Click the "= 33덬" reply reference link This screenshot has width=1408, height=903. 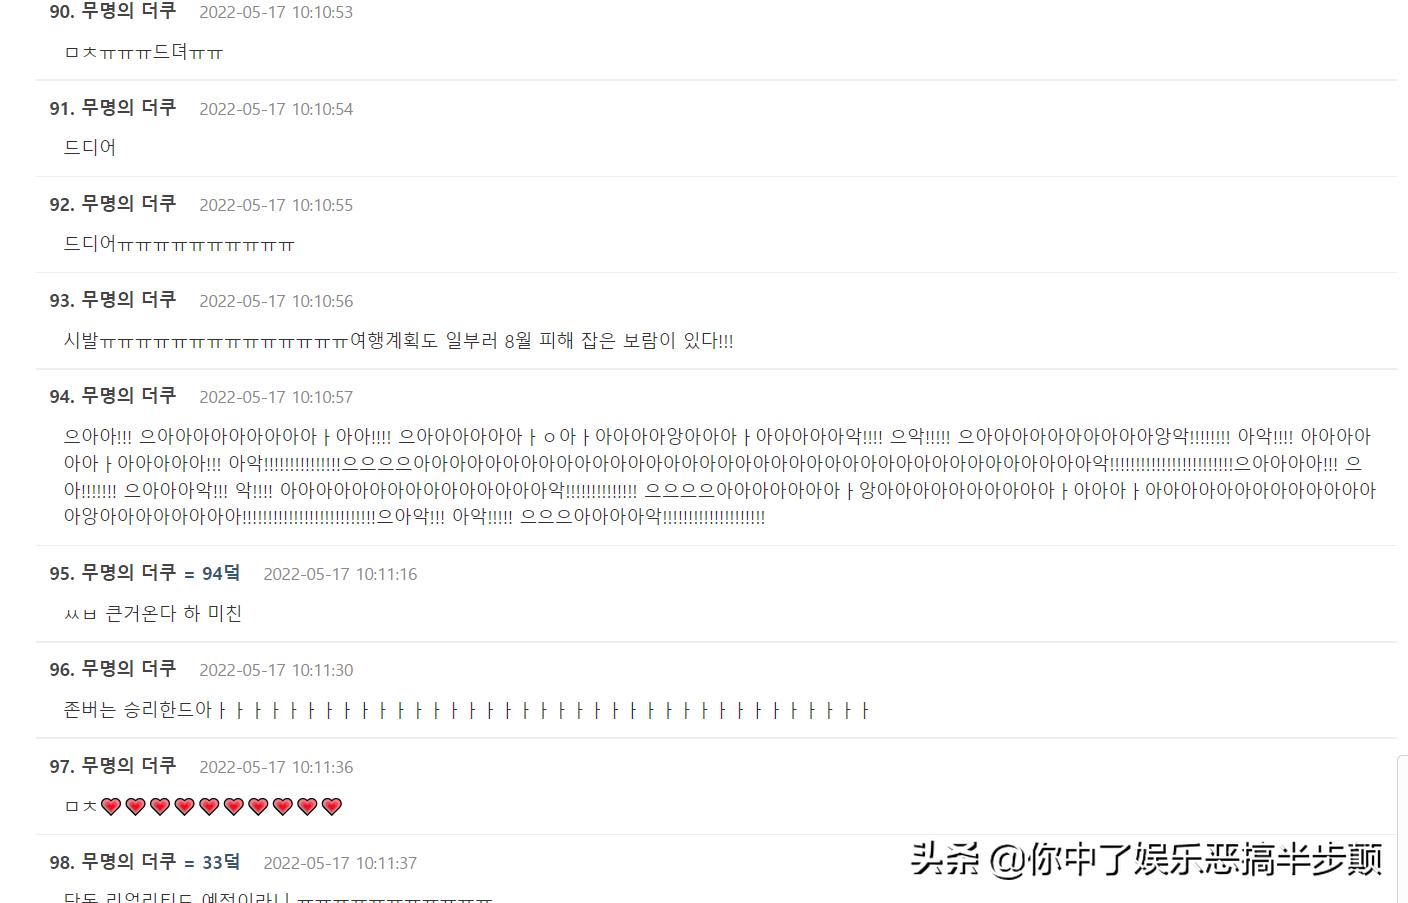(212, 862)
